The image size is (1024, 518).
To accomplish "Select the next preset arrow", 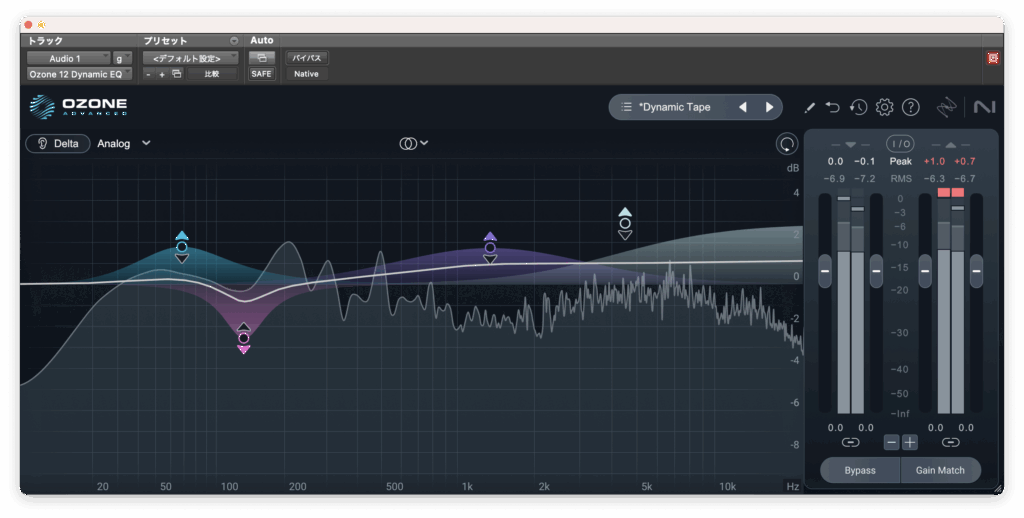I will (x=769, y=107).
